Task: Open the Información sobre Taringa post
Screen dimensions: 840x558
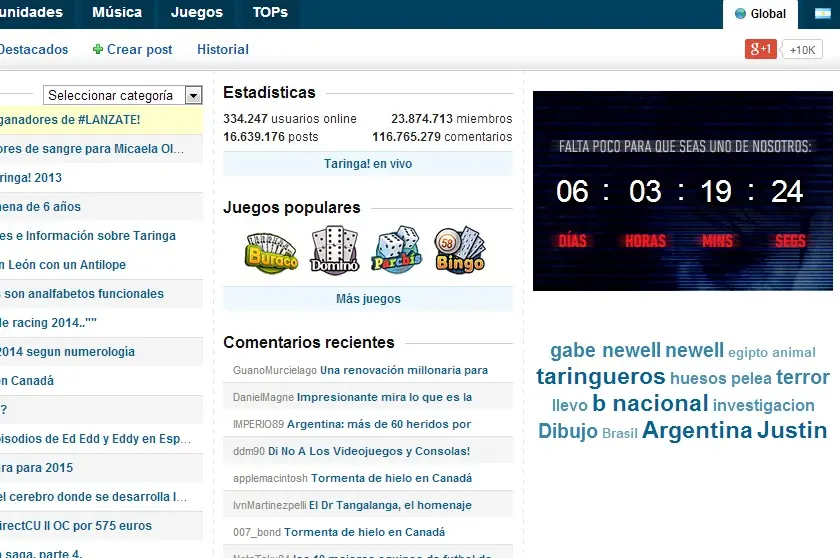Action: coord(88,236)
